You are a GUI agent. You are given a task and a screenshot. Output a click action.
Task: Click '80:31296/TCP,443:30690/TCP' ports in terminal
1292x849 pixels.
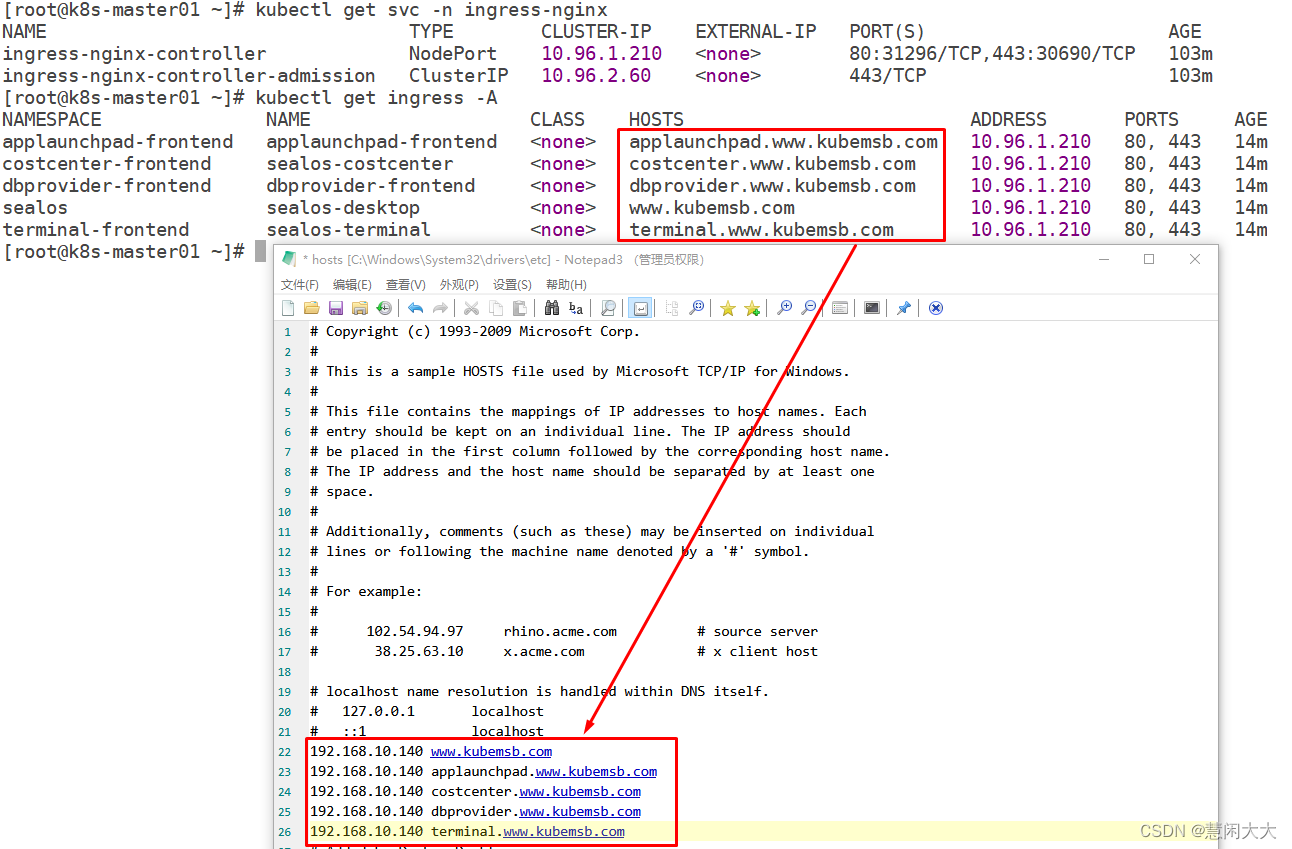coord(992,54)
